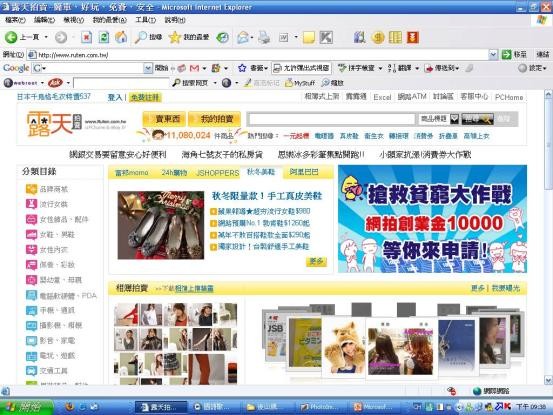Refresh the page using the green arrows icon
Viewport: 553px width, 415px height.
pos(104,37)
